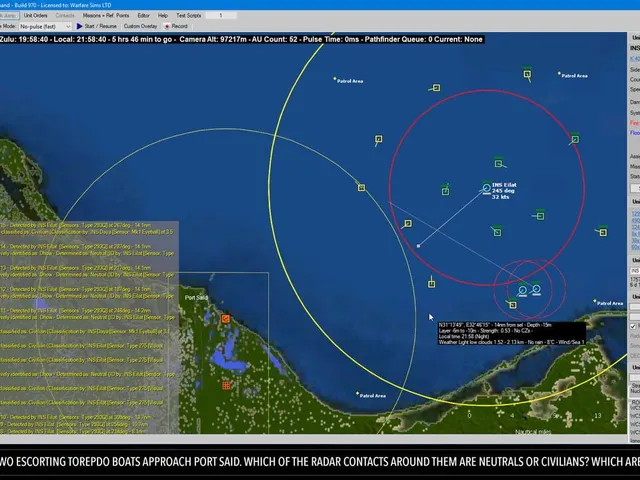
Task: Toggle the checked checkbox in the right unit panel
Action: tap(633, 326)
